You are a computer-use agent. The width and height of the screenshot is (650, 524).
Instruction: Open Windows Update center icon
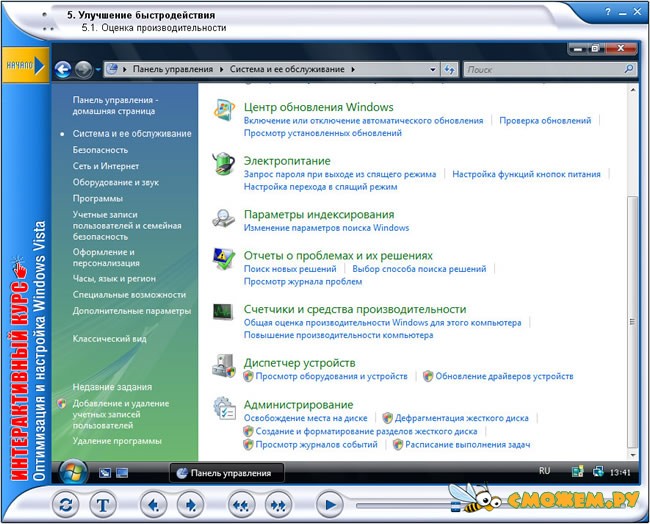224,110
